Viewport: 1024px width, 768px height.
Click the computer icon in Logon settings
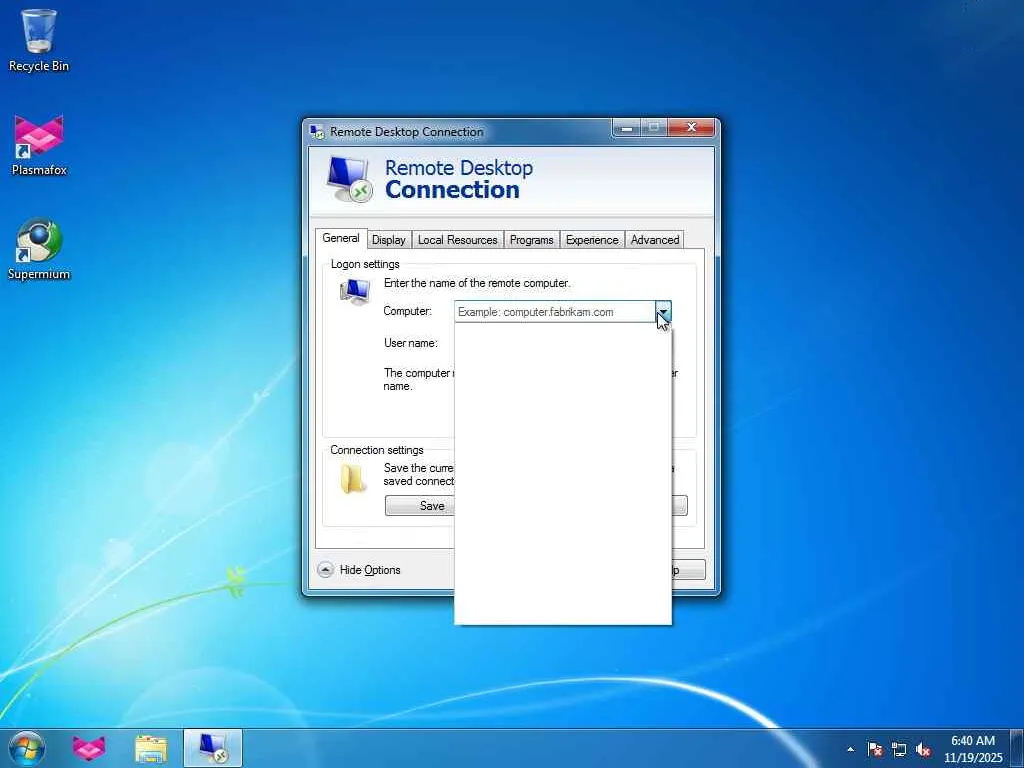355,291
